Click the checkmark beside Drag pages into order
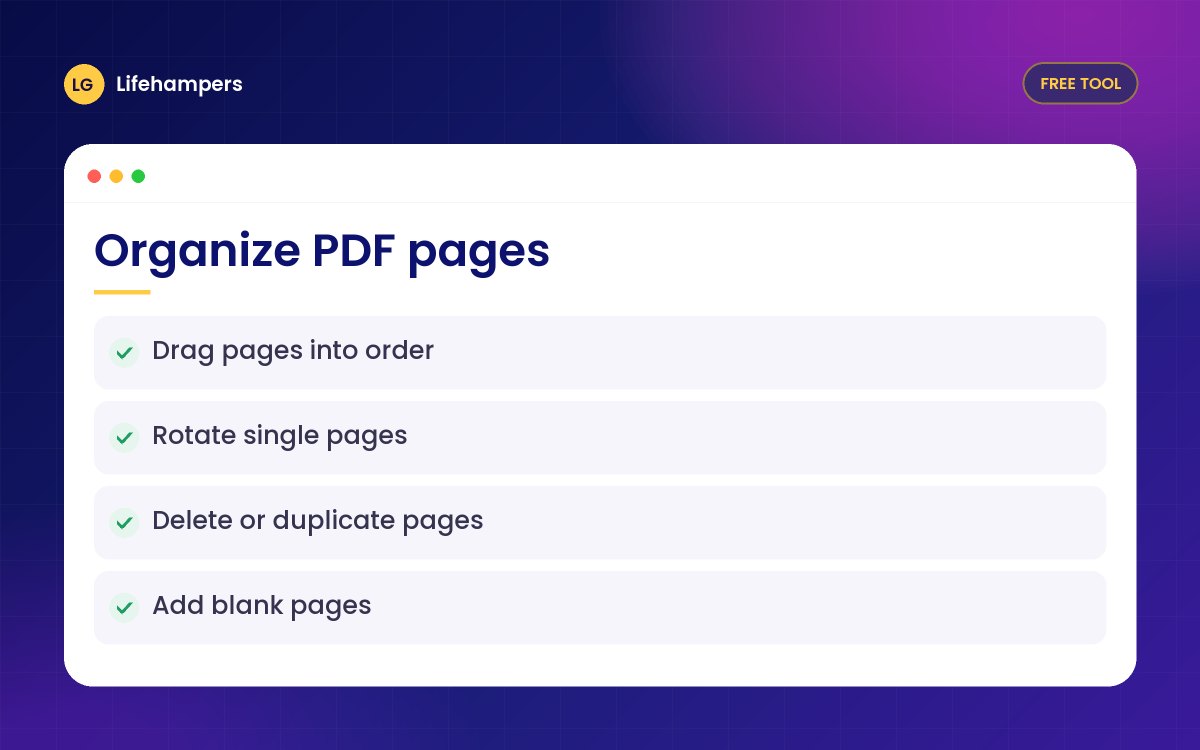The image size is (1200, 750). coord(124,352)
